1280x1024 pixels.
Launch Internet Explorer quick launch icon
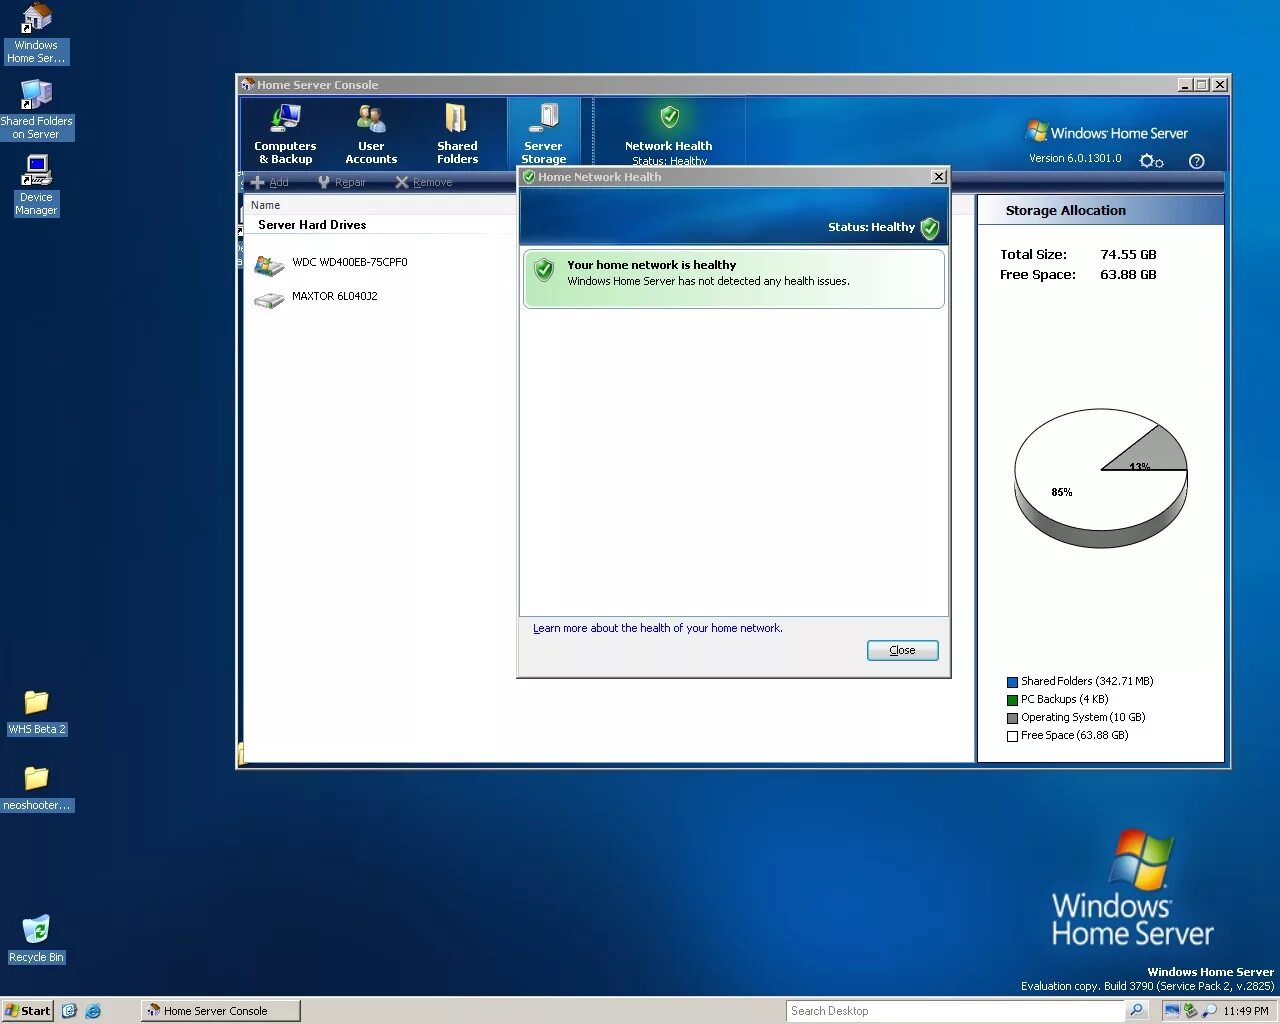93,1011
